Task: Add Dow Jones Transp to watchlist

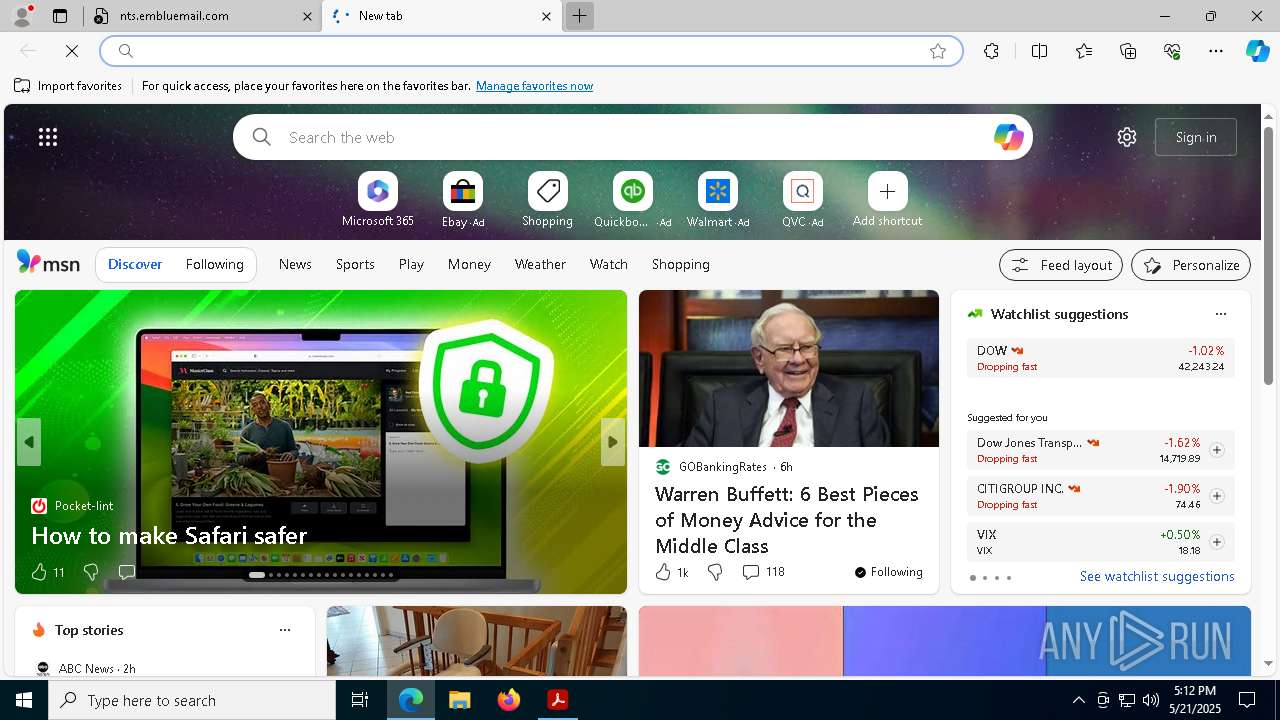Action: (x=1216, y=450)
